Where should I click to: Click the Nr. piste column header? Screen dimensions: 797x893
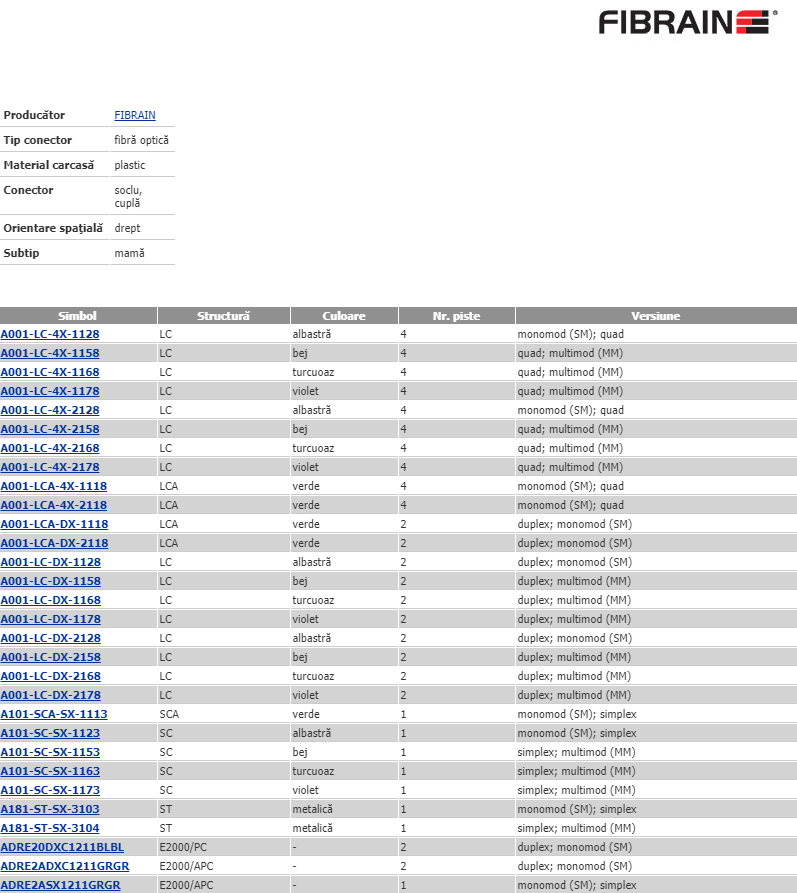point(457,316)
